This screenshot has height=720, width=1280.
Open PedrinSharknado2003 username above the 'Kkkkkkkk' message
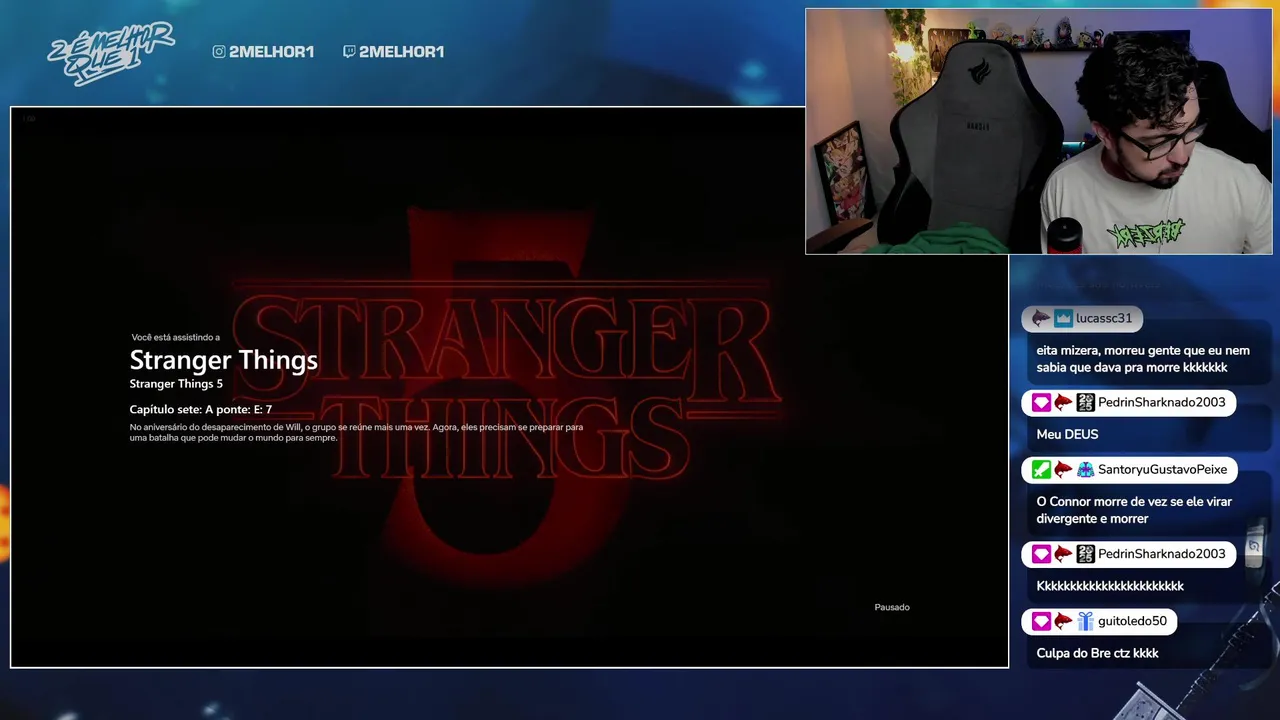point(1161,554)
